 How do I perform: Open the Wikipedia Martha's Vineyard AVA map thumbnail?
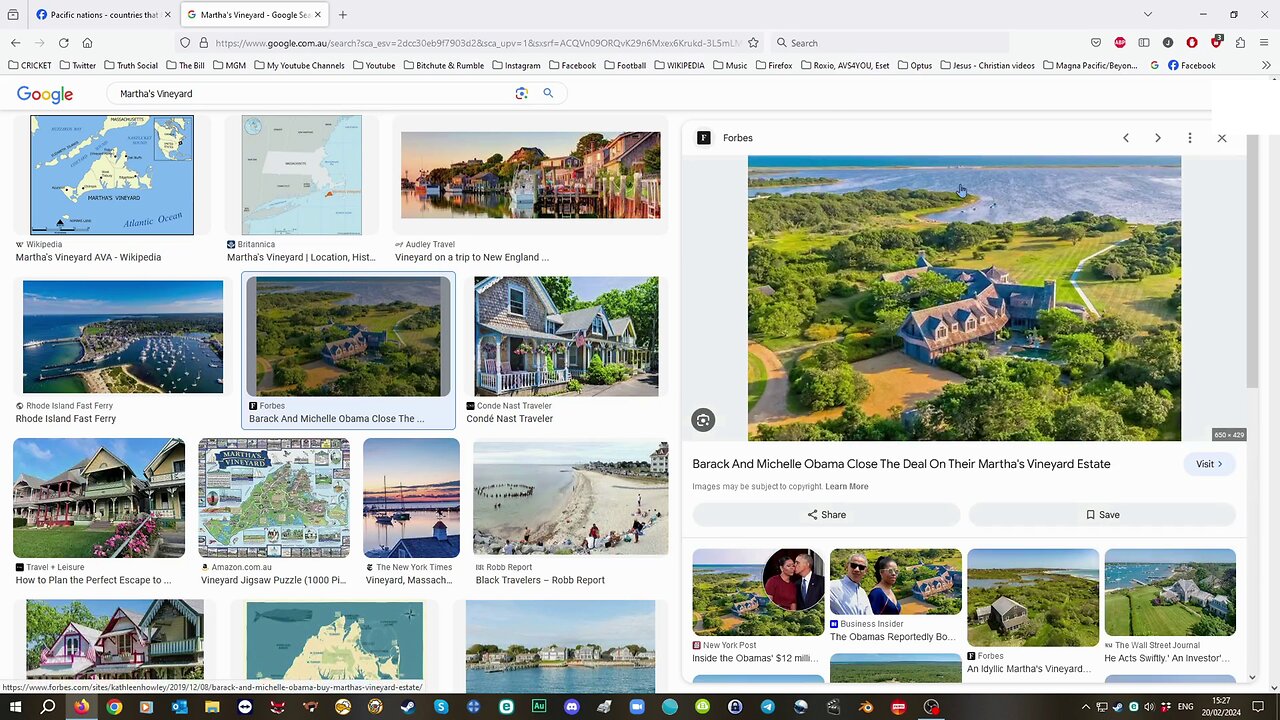[x=112, y=175]
